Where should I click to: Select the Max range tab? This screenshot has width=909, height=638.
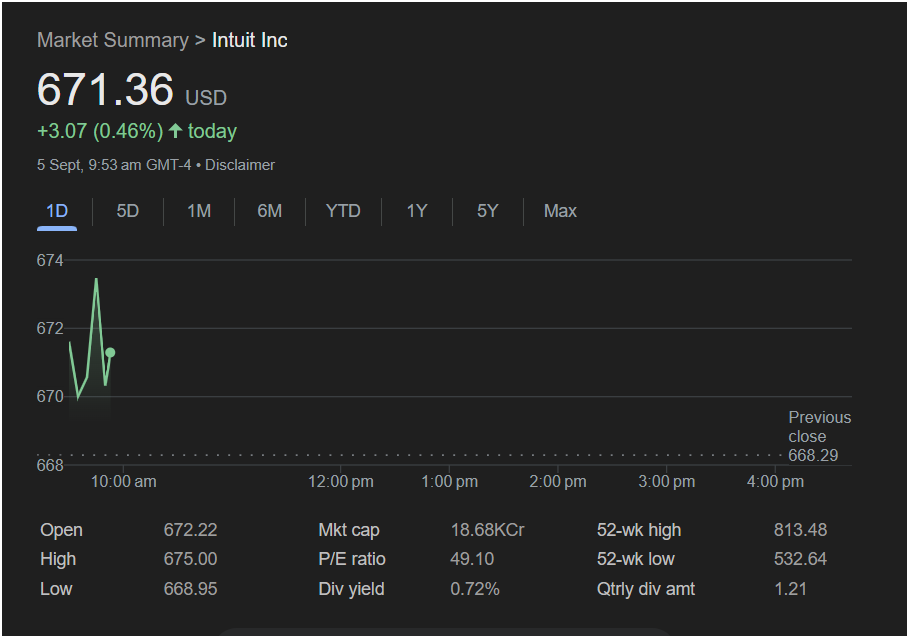[560, 211]
